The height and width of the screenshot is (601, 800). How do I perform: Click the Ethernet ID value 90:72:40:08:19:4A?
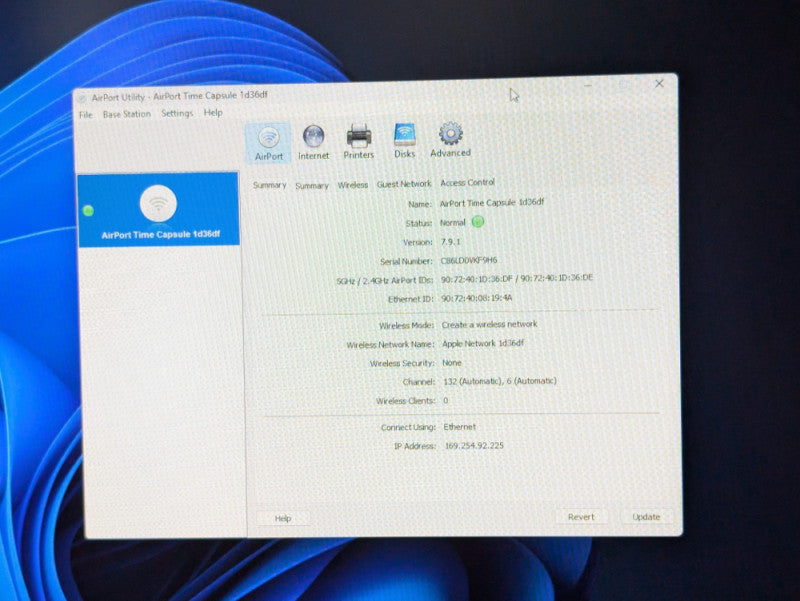[x=477, y=298]
